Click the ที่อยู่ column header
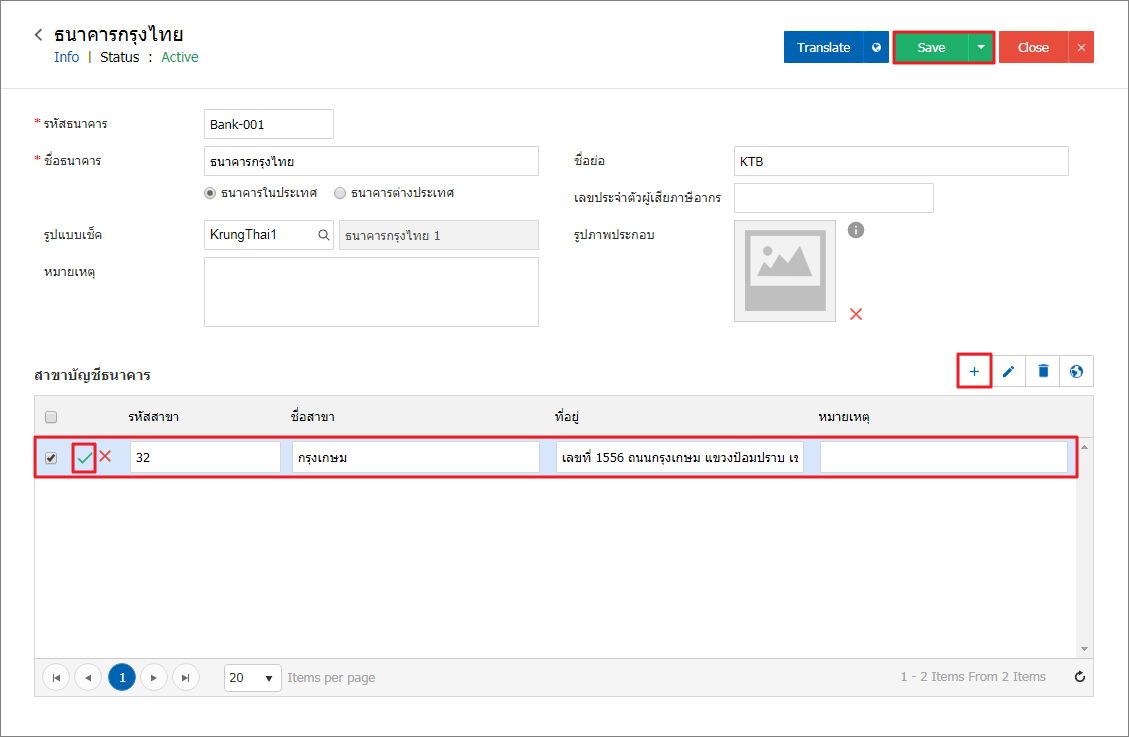The height and width of the screenshot is (737, 1129). click(x=567, y=417)
